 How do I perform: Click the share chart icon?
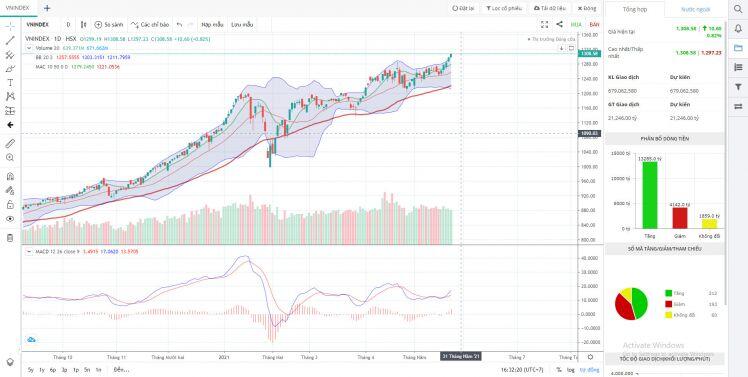[560, 24]
